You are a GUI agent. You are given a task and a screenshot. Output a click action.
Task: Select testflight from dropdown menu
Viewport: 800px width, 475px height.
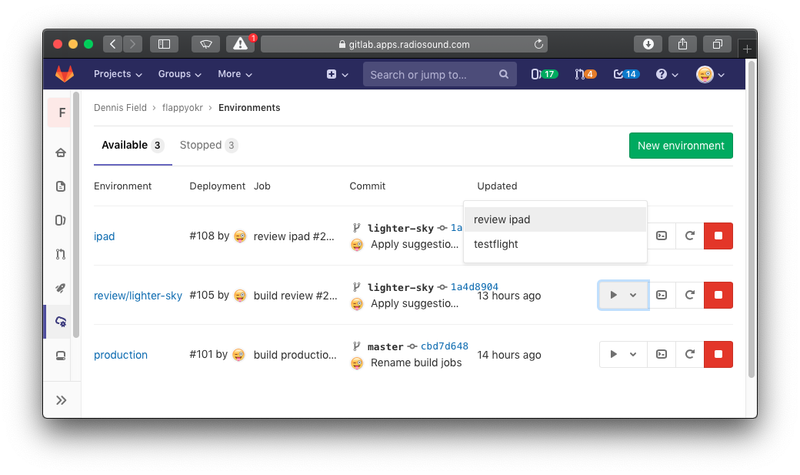555,244
